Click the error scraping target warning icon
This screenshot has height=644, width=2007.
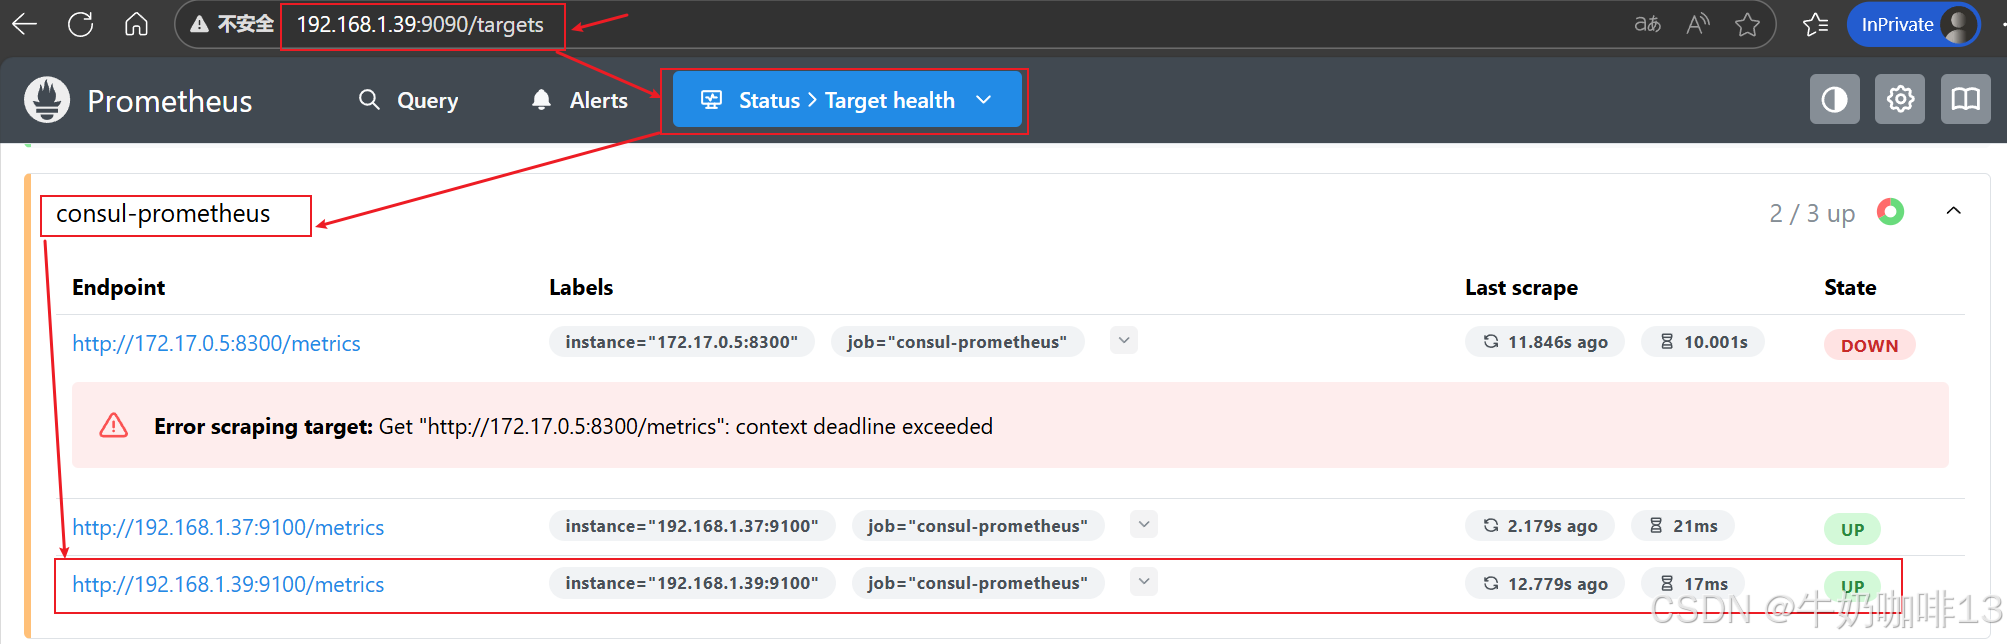coord(114,426)
